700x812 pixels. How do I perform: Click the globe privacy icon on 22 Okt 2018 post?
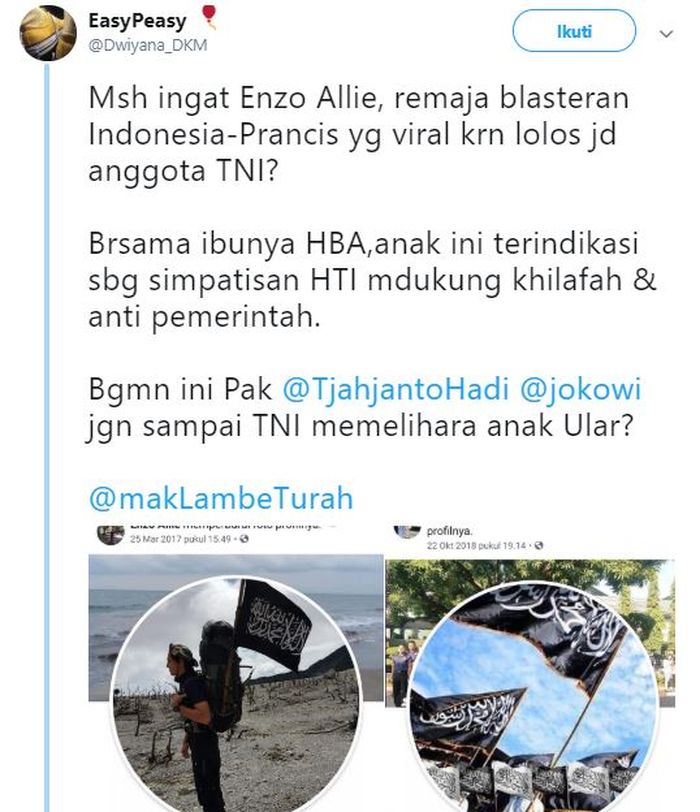pyautogui.click(x=538, y=545)
